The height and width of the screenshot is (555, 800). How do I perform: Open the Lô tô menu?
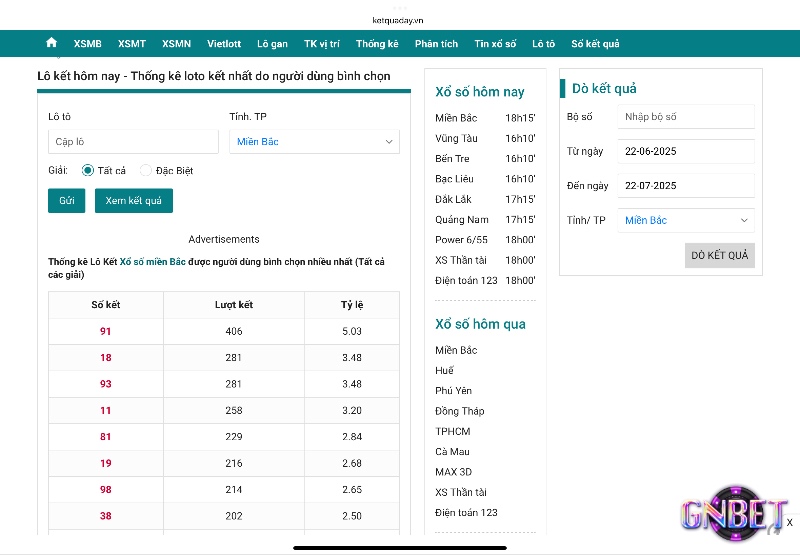point(543,44)
